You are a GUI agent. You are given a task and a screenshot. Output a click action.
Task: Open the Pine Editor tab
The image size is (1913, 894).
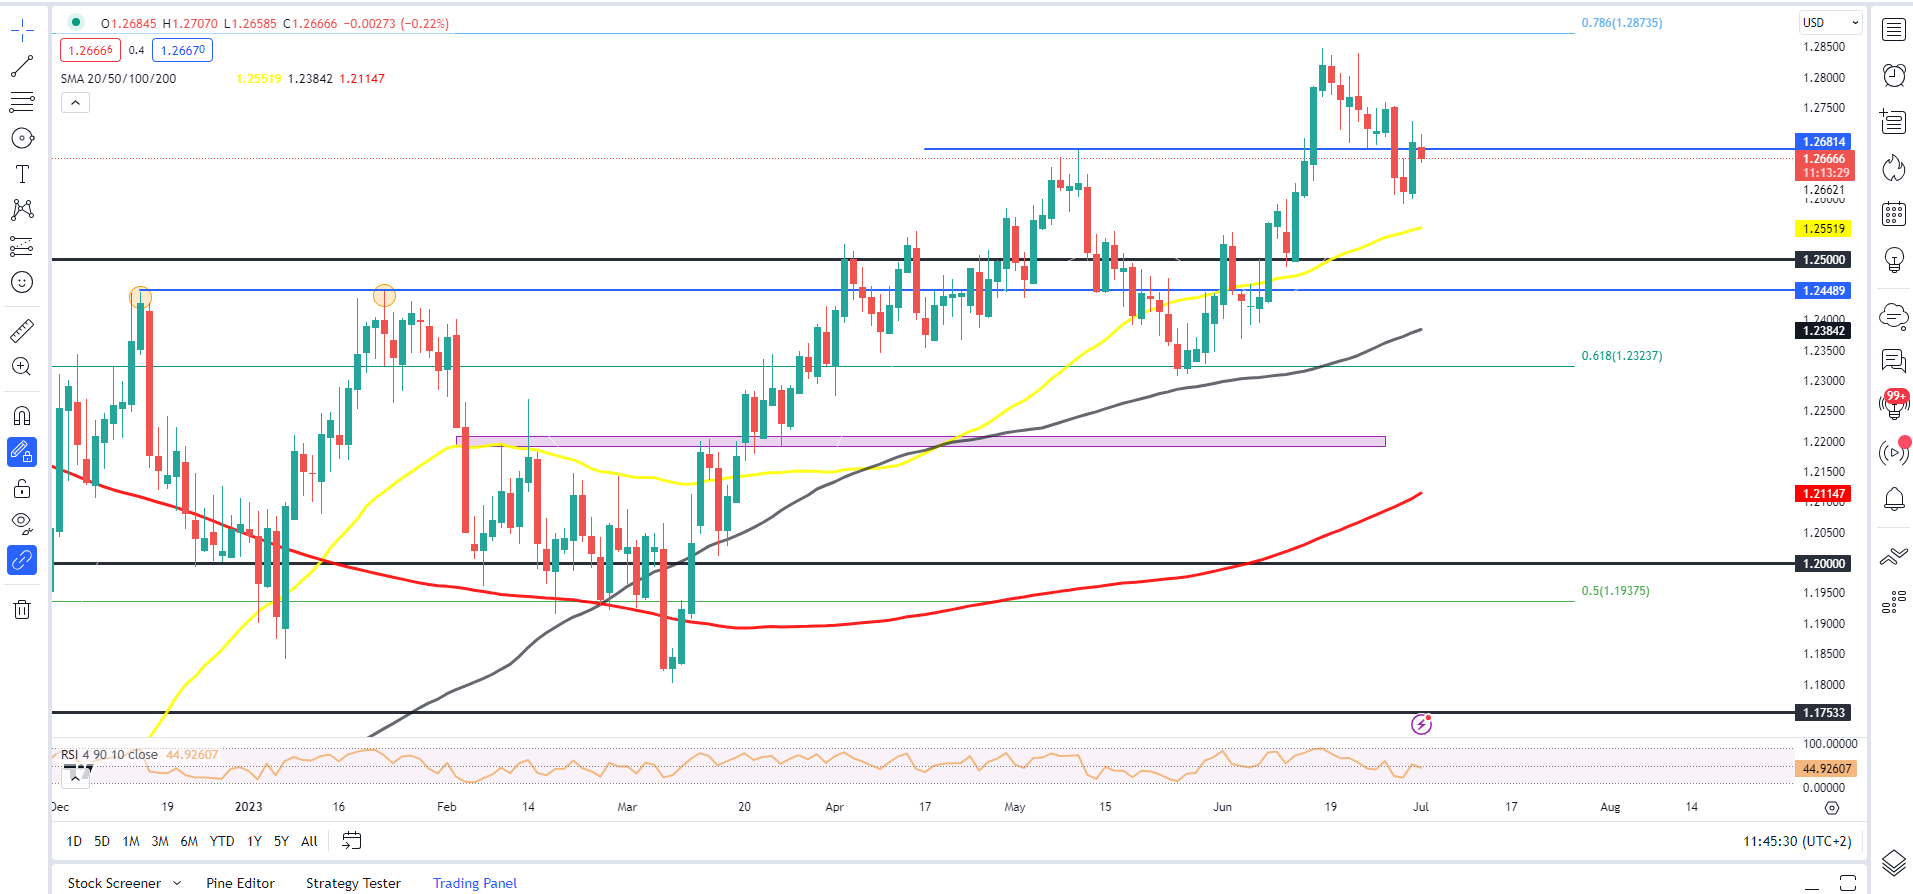point(240,883)
